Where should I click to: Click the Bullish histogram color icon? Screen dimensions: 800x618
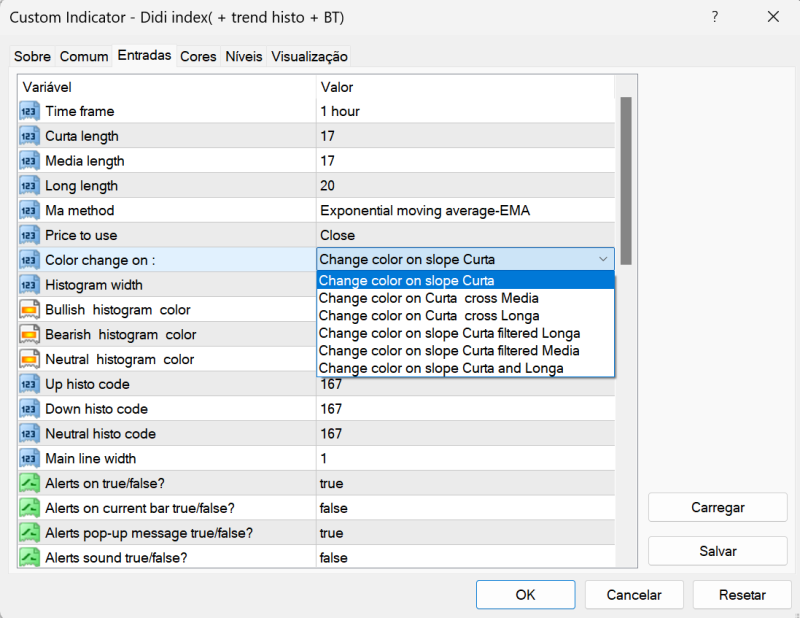tap(29, 310)
